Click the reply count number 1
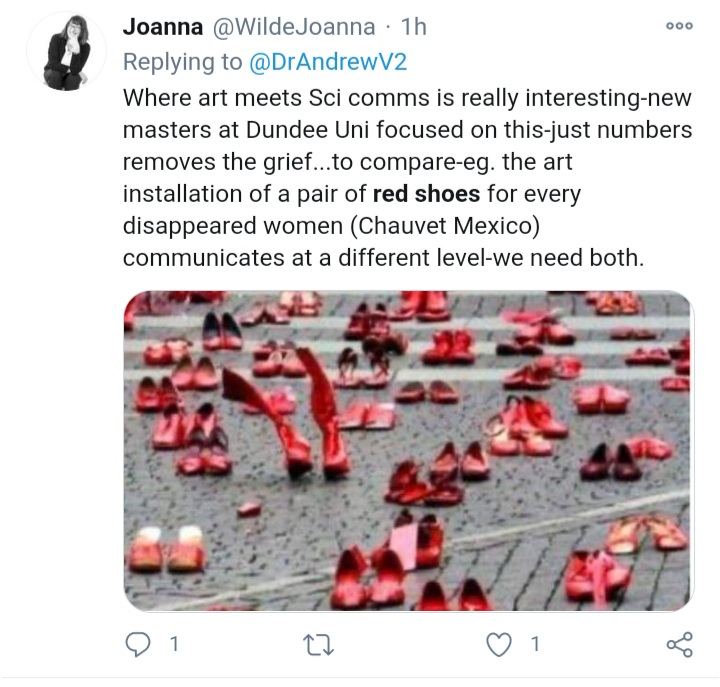The height and width of the screenshot is (687, 720). (174, 644)
